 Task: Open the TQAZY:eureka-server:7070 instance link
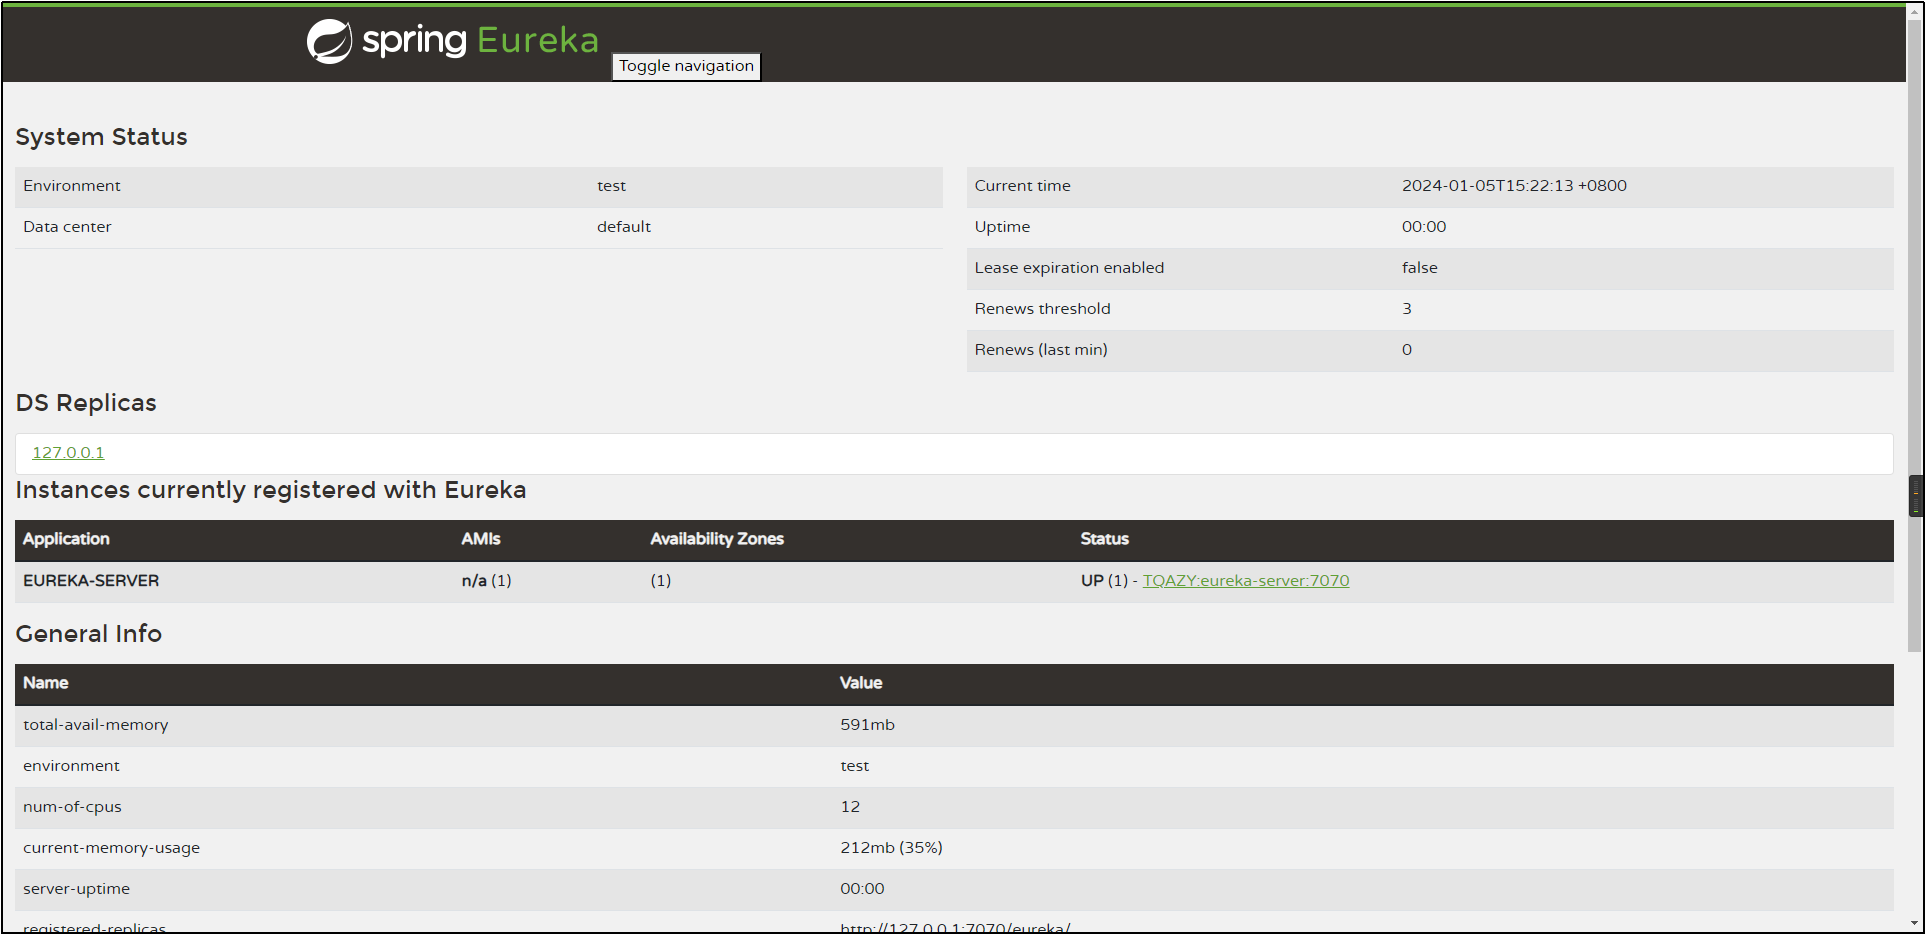click(1245, 581)
